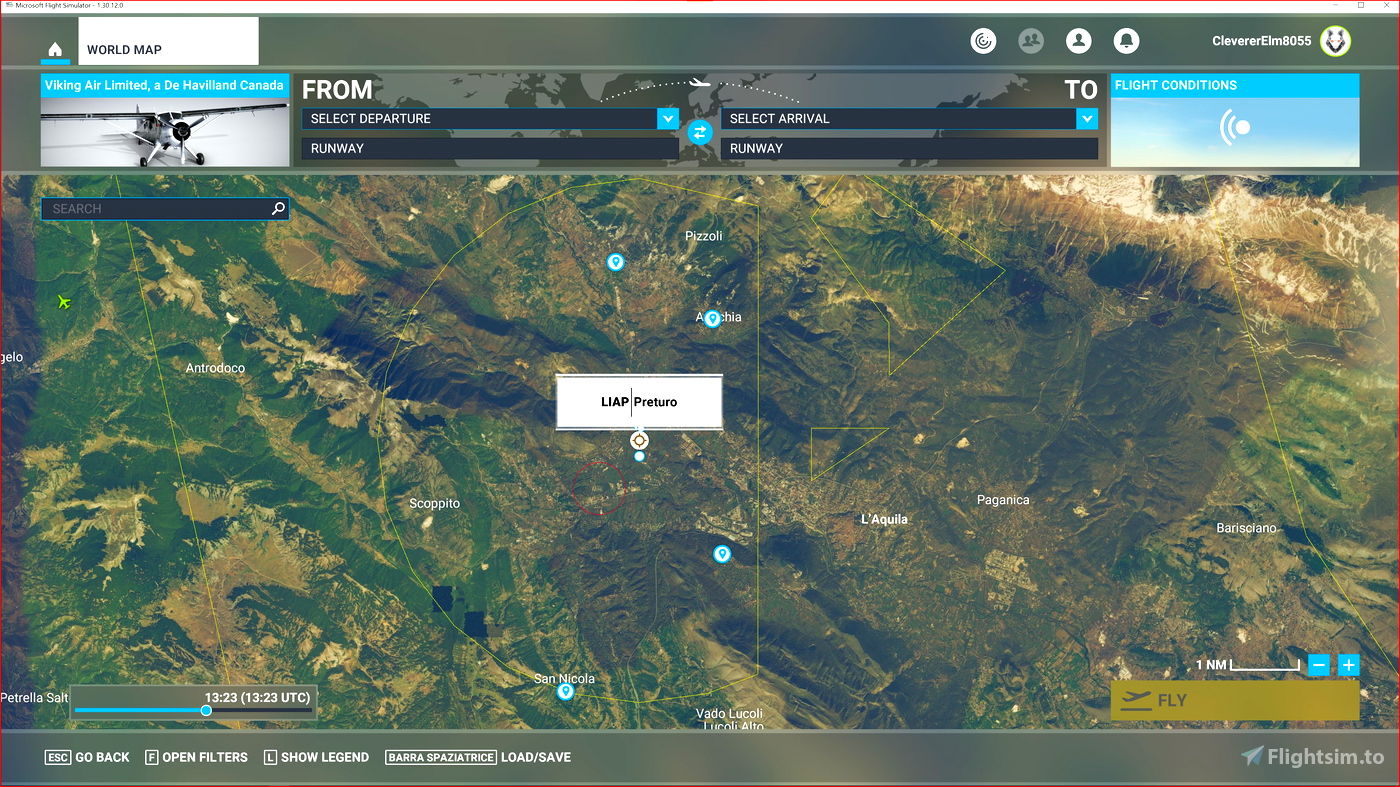Click the Pizzoli town label
Viewport: 1400px width, 787px height.
click(x=703, y=236)
